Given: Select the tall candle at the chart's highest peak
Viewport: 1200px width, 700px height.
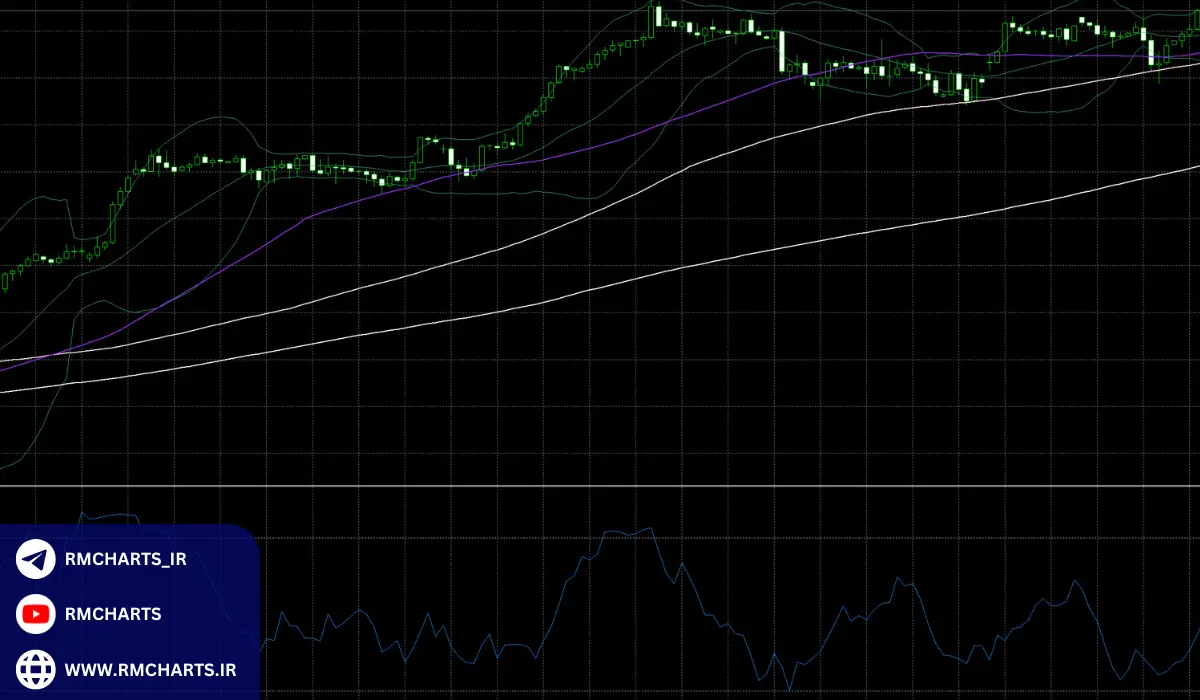Looking at the screenshot, I should pos(651,20).
